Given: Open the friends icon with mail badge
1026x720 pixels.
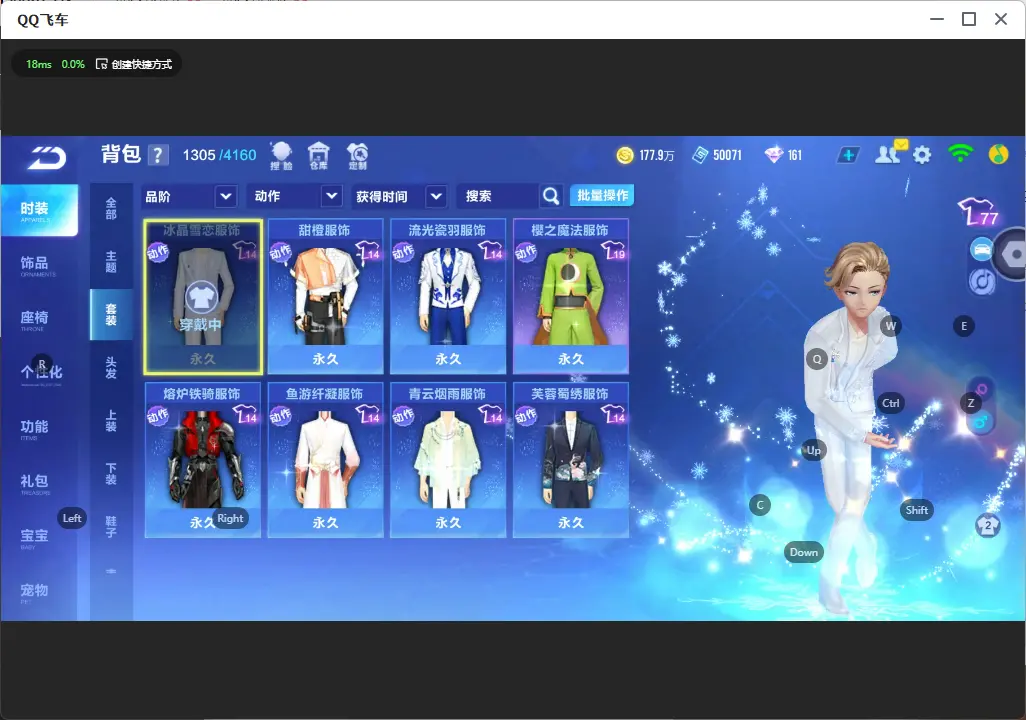Looking at the screenshot, I should coord(891,153).
